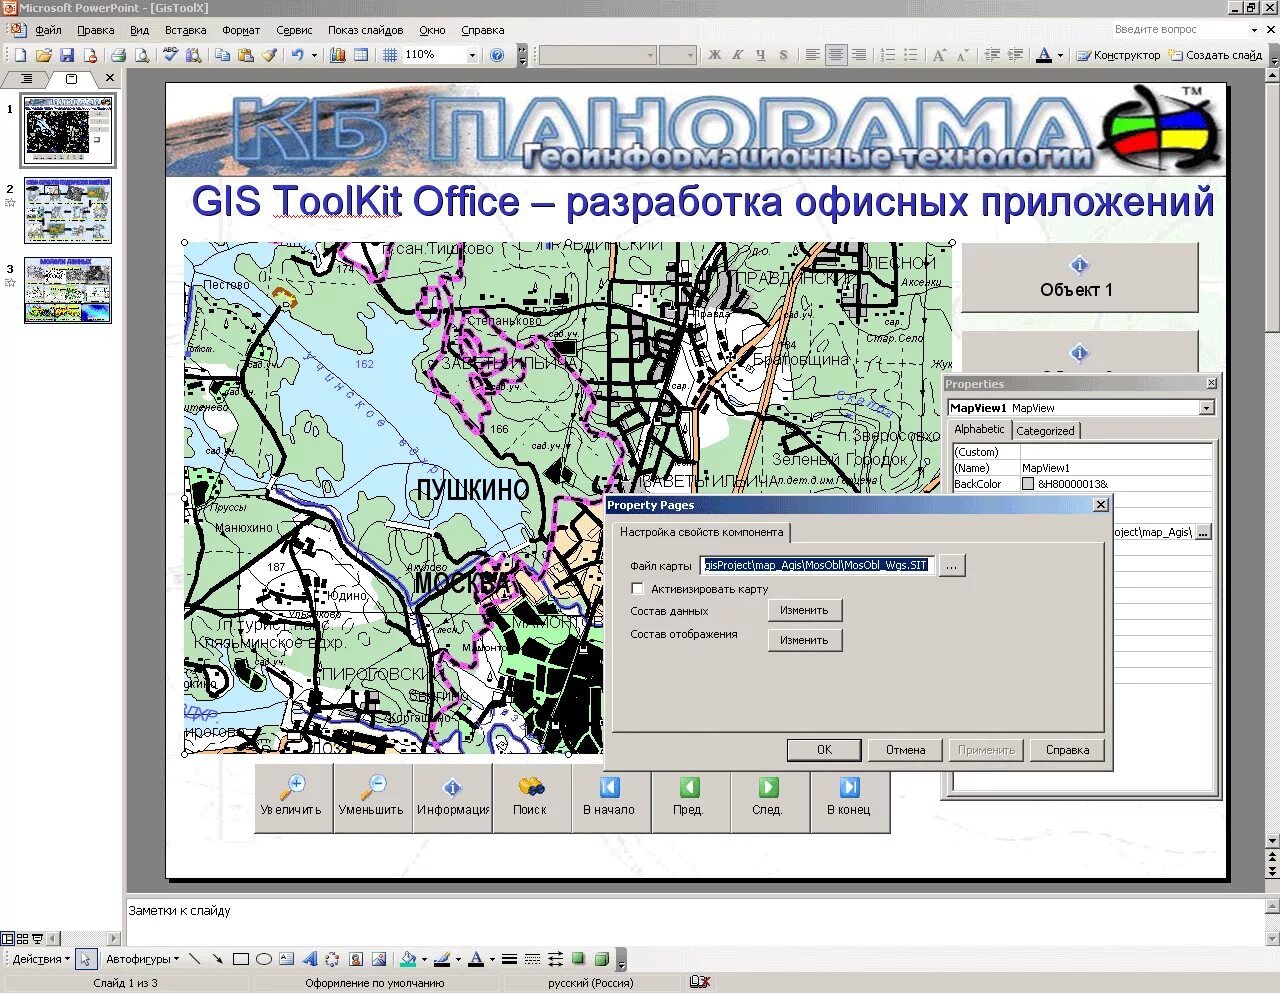The image size is (1280, 993).
Task: Insert a table using toolbar icon
Action: pyautogui.click(x=362, y=55)
